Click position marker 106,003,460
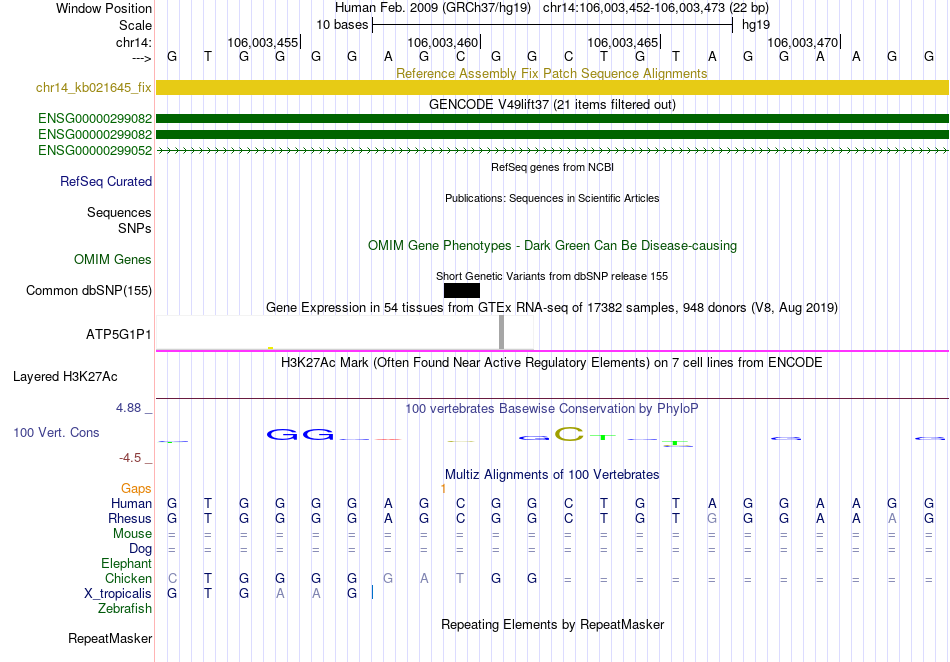This screenshot has width=950, height=662. click(x=443, y=42)
